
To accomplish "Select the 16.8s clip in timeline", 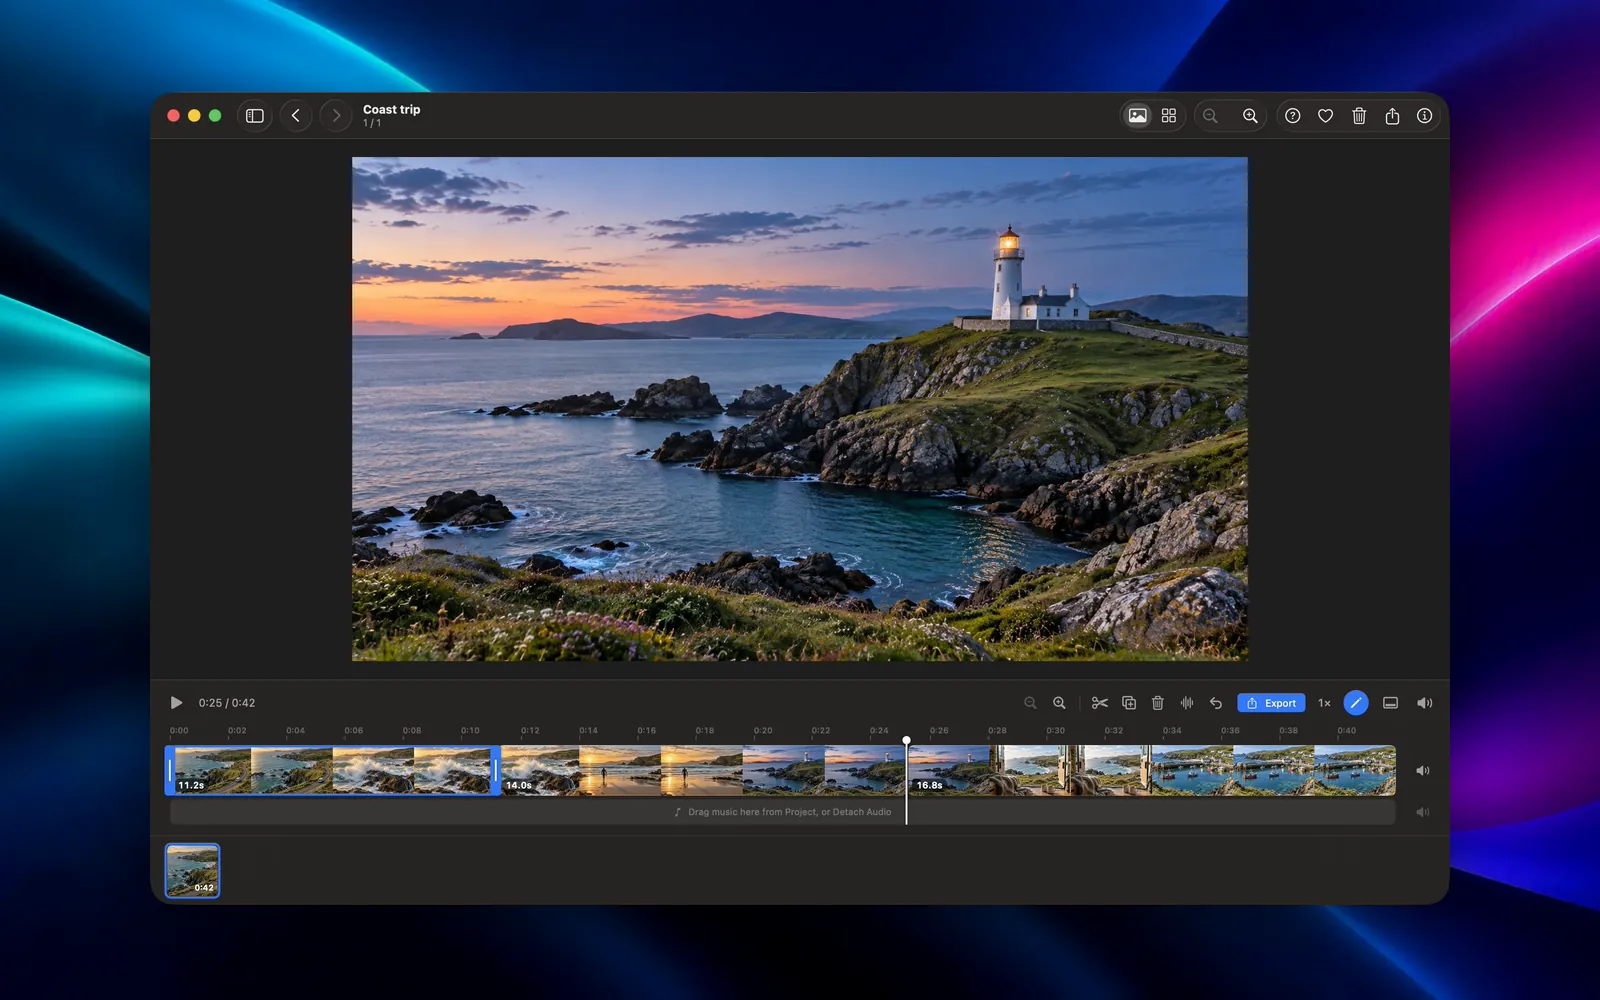I will point(1152,770).
